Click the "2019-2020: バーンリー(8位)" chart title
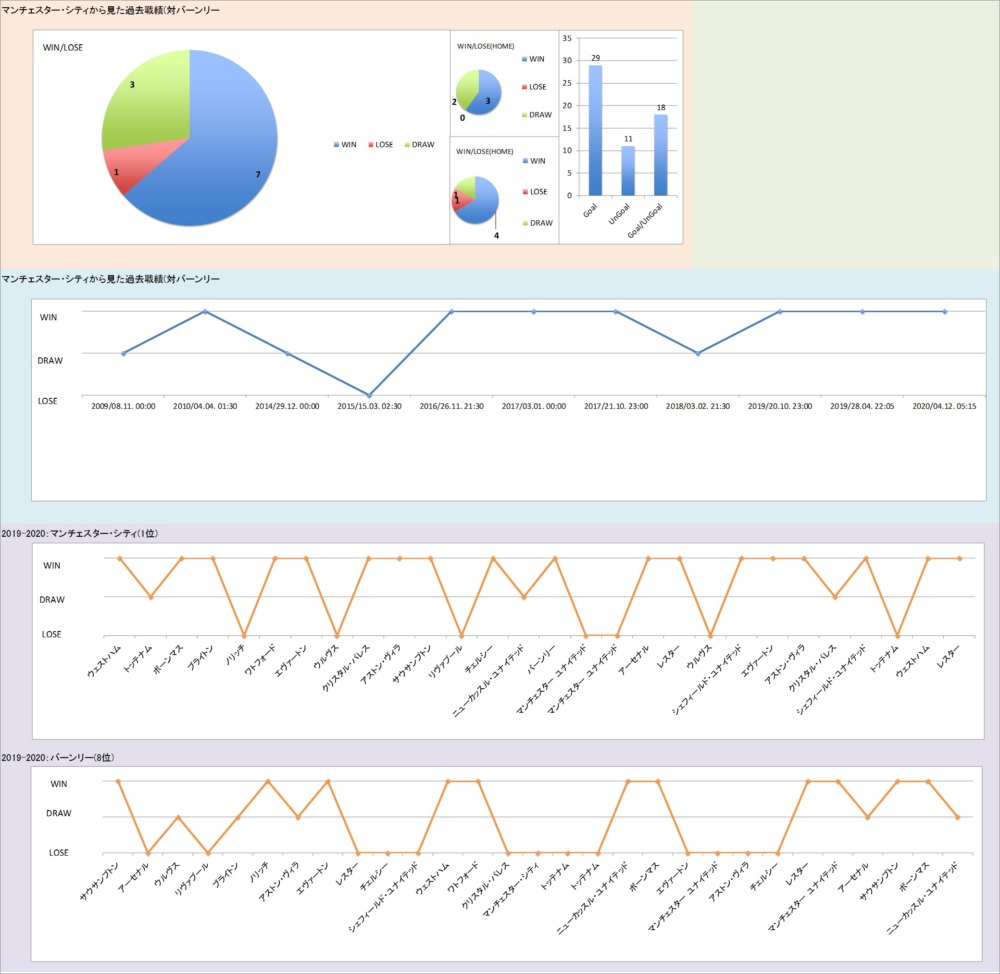 pos(58,757)
